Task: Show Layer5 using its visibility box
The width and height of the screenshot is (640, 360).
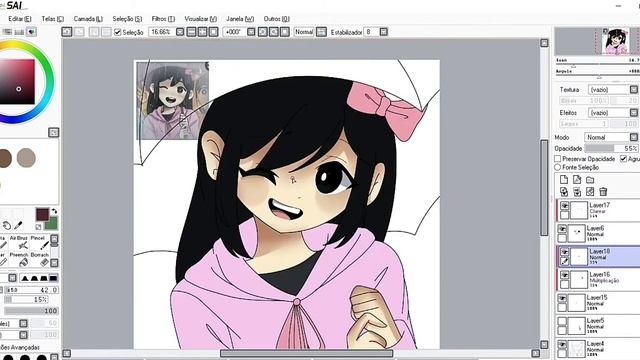Action: pyautogui.click(x=562, y=321)
